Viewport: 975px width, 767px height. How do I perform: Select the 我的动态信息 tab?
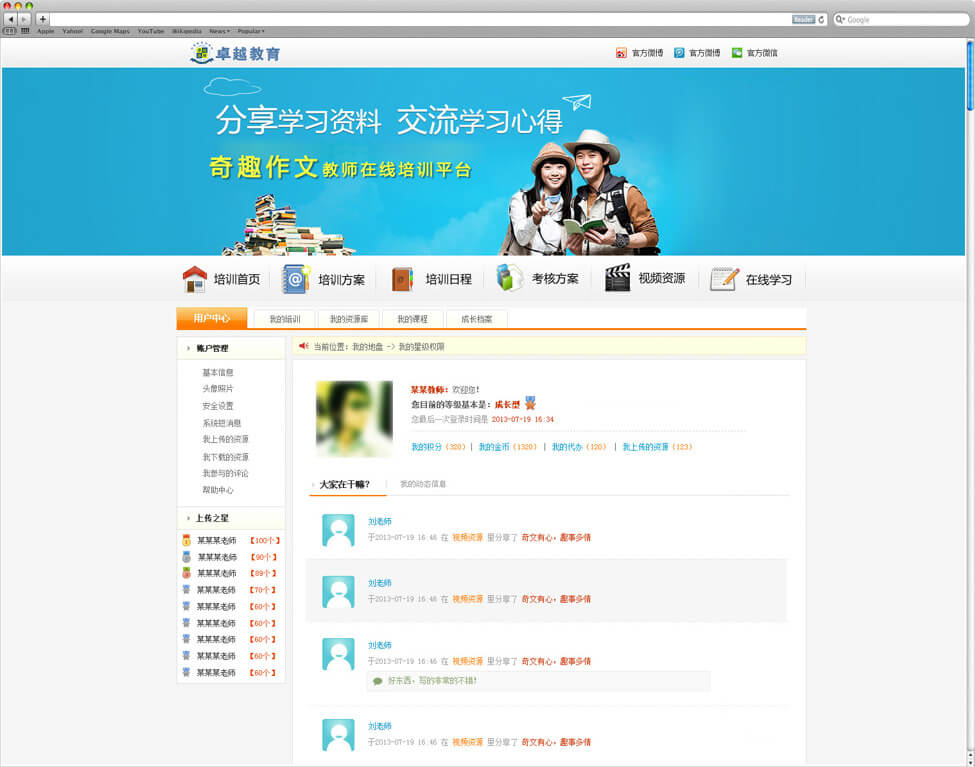(x=423, y=484)
